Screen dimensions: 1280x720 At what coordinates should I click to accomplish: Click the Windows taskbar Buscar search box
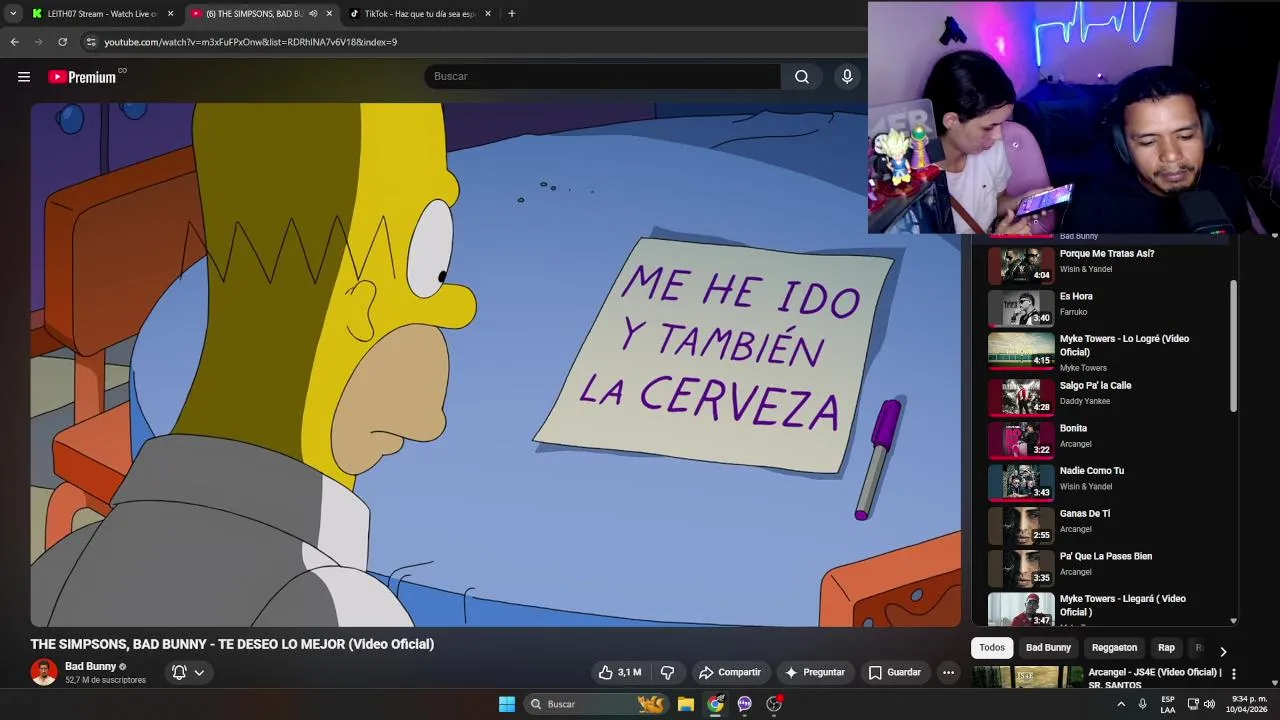point(596,704)
